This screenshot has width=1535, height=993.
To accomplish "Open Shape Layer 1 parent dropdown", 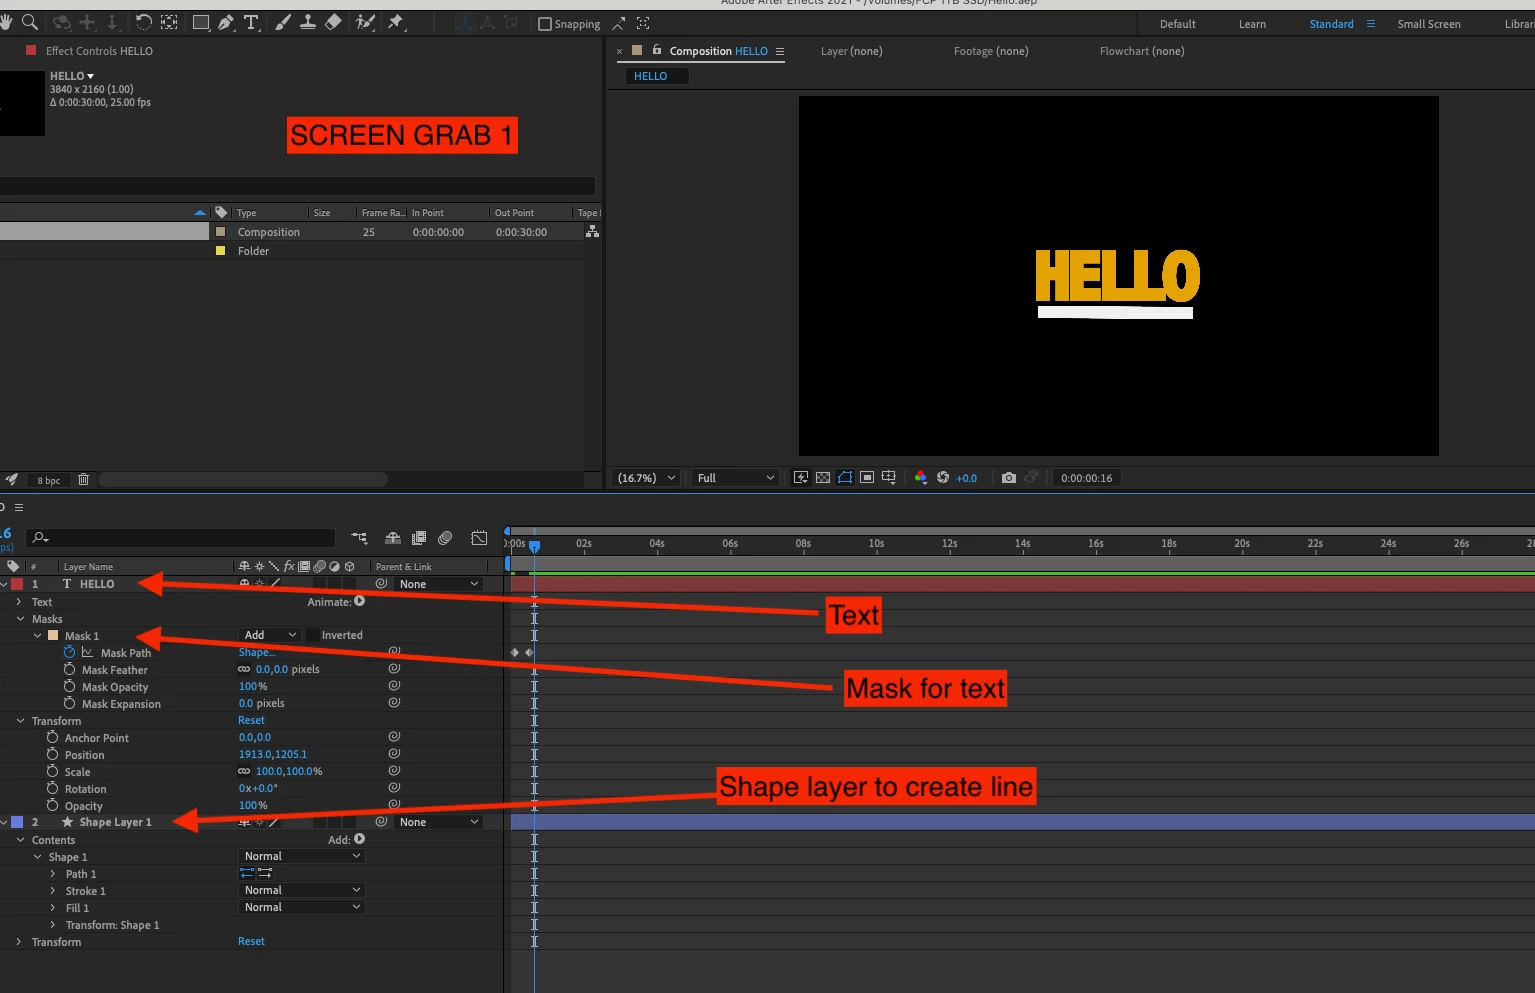I will click(x=439, y=822).
